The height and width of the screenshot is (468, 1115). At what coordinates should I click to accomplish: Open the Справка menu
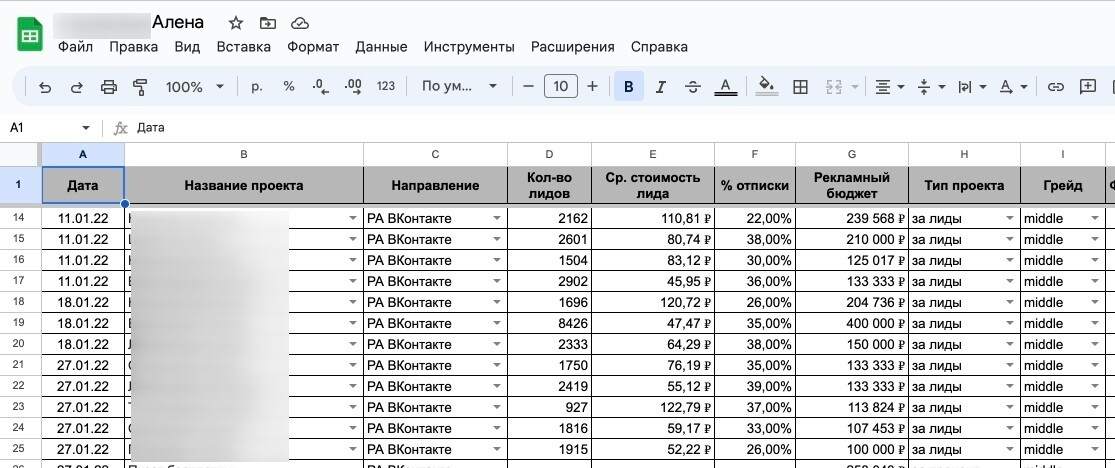coord(659,47)
